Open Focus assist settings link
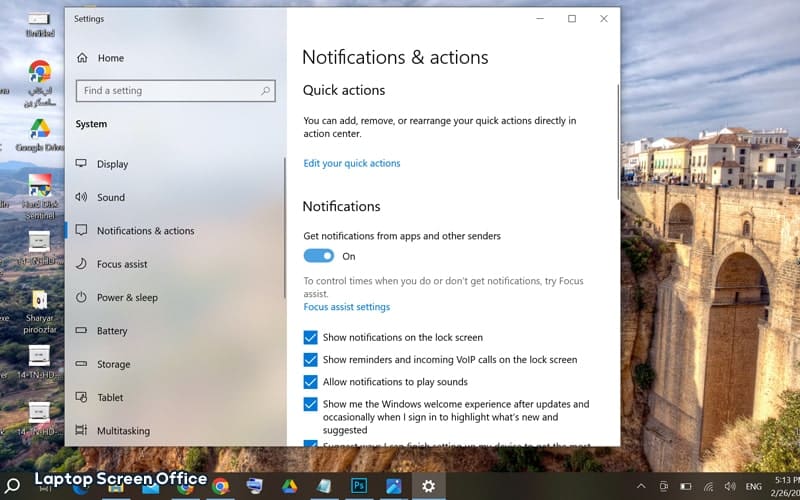 click(346, 307)
